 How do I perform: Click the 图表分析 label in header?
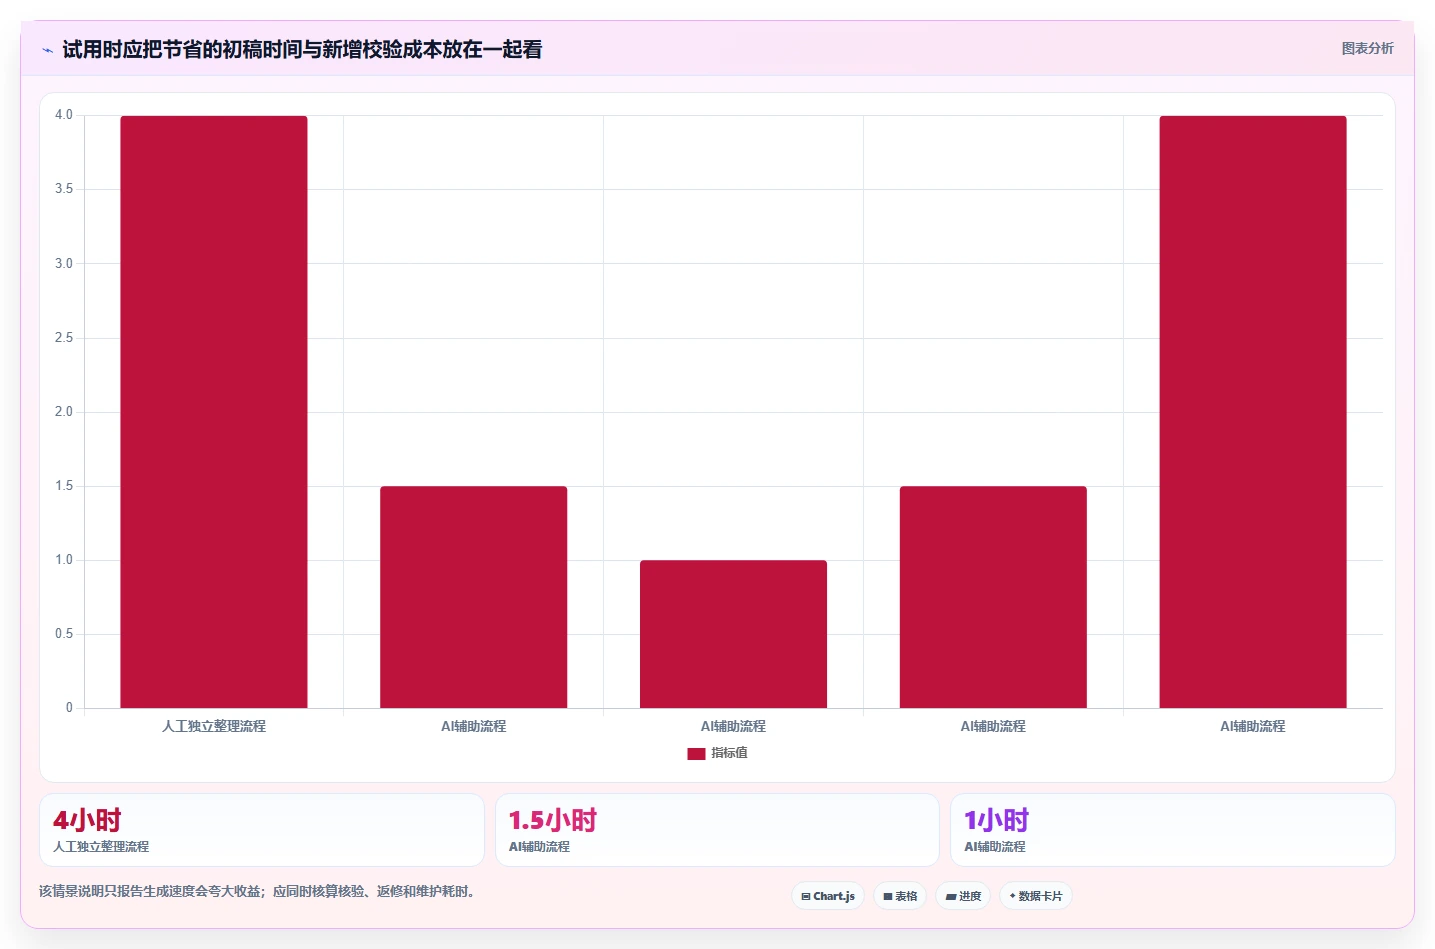tap(1367, 48)
